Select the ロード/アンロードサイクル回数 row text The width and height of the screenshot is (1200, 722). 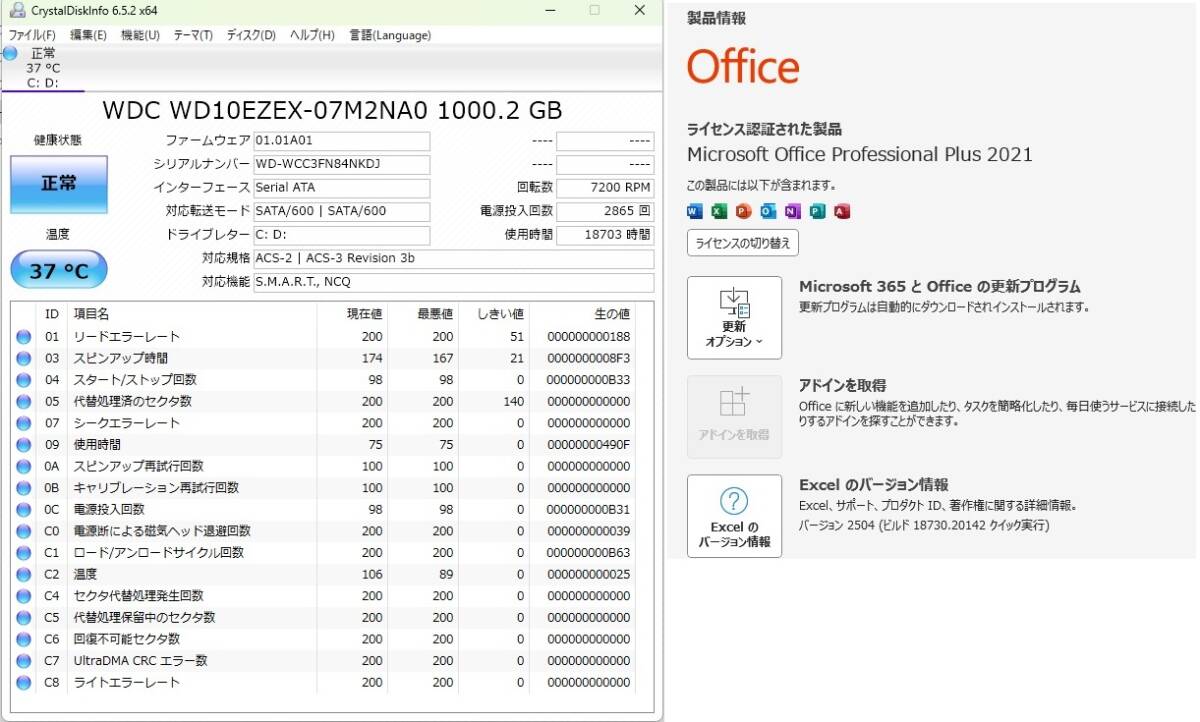coord(159,553)
